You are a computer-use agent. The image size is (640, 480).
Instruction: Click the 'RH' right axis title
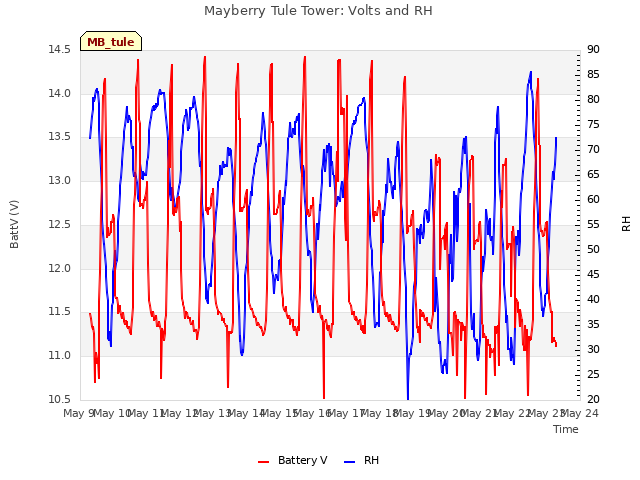(626, 224)
